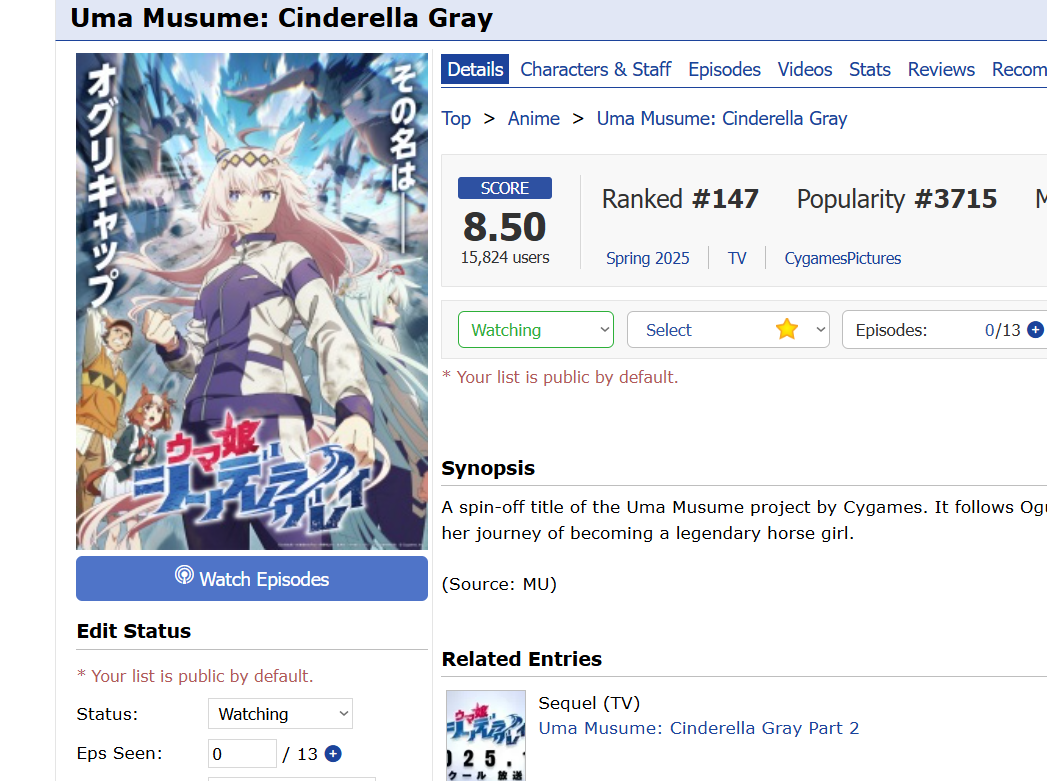The image size is (1047, 781).
Task: Open the Status dropdown under Edit Status
Action: pos(280,714)
